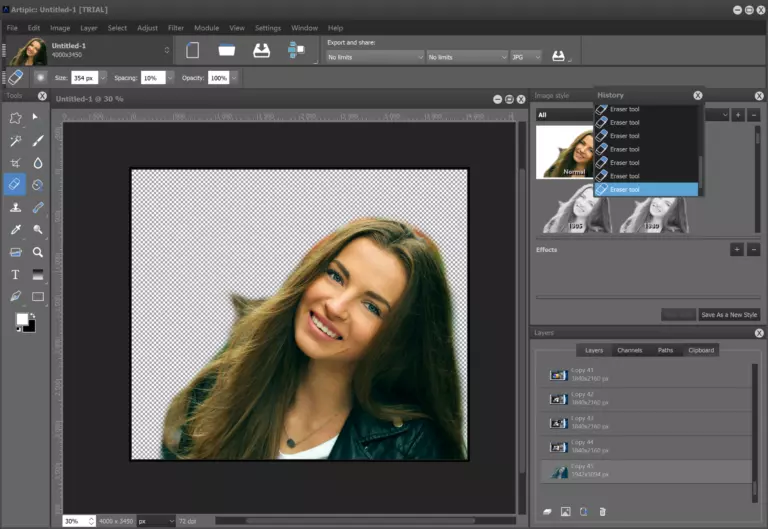Viewport: 768px width, 529px height.
Task: Click the foreground white color swatch
Action: coord(21,320)
